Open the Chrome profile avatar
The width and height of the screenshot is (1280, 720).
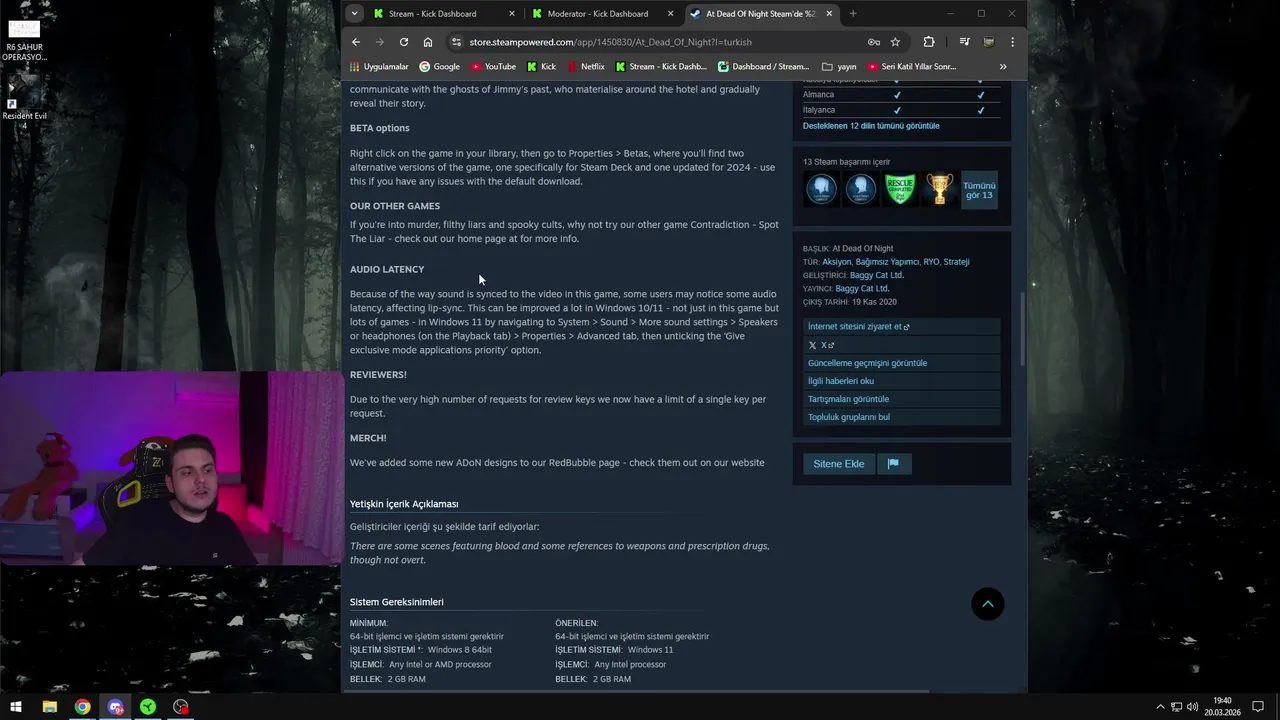[x=988, y=42]
